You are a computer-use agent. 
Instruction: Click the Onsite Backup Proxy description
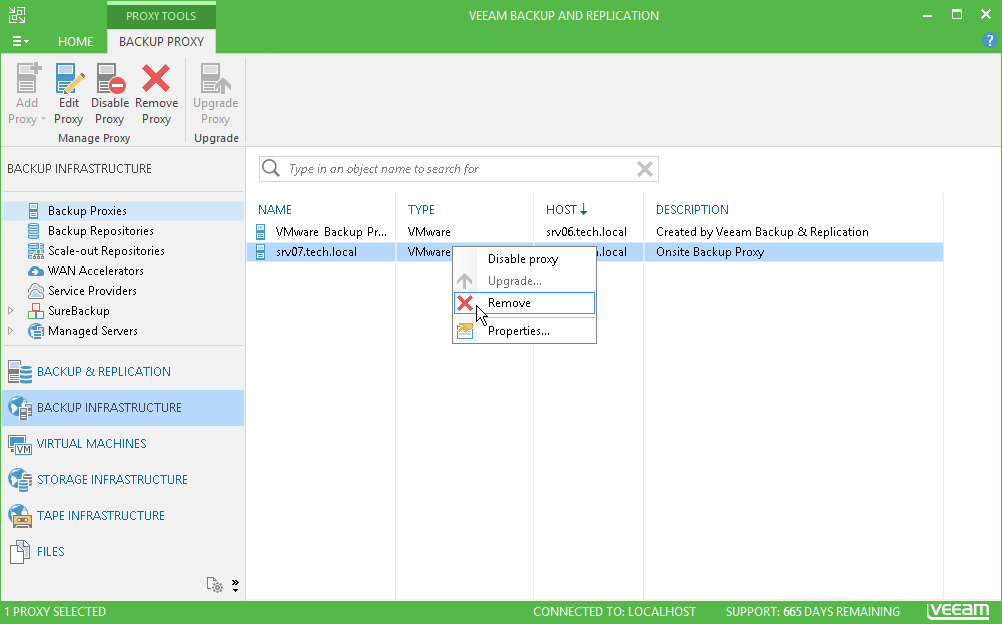pos(710,252)
